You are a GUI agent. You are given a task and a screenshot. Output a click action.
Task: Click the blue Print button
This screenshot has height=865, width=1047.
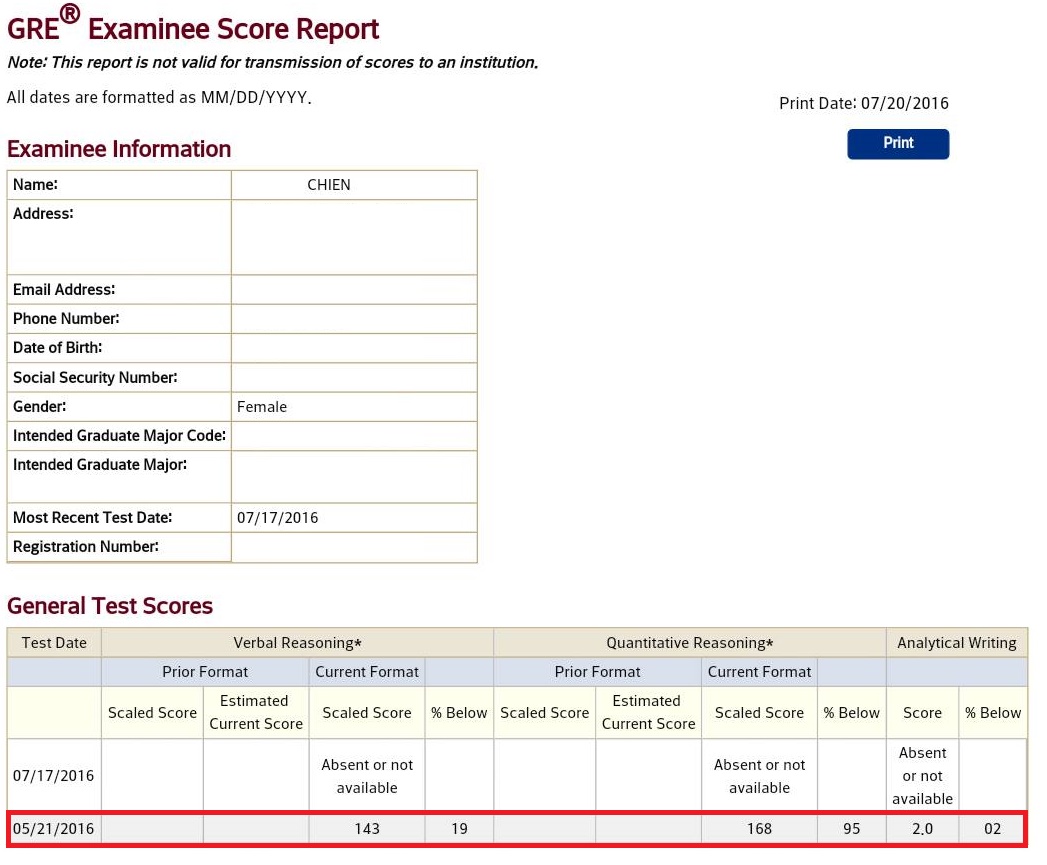(x=898, y=144)
